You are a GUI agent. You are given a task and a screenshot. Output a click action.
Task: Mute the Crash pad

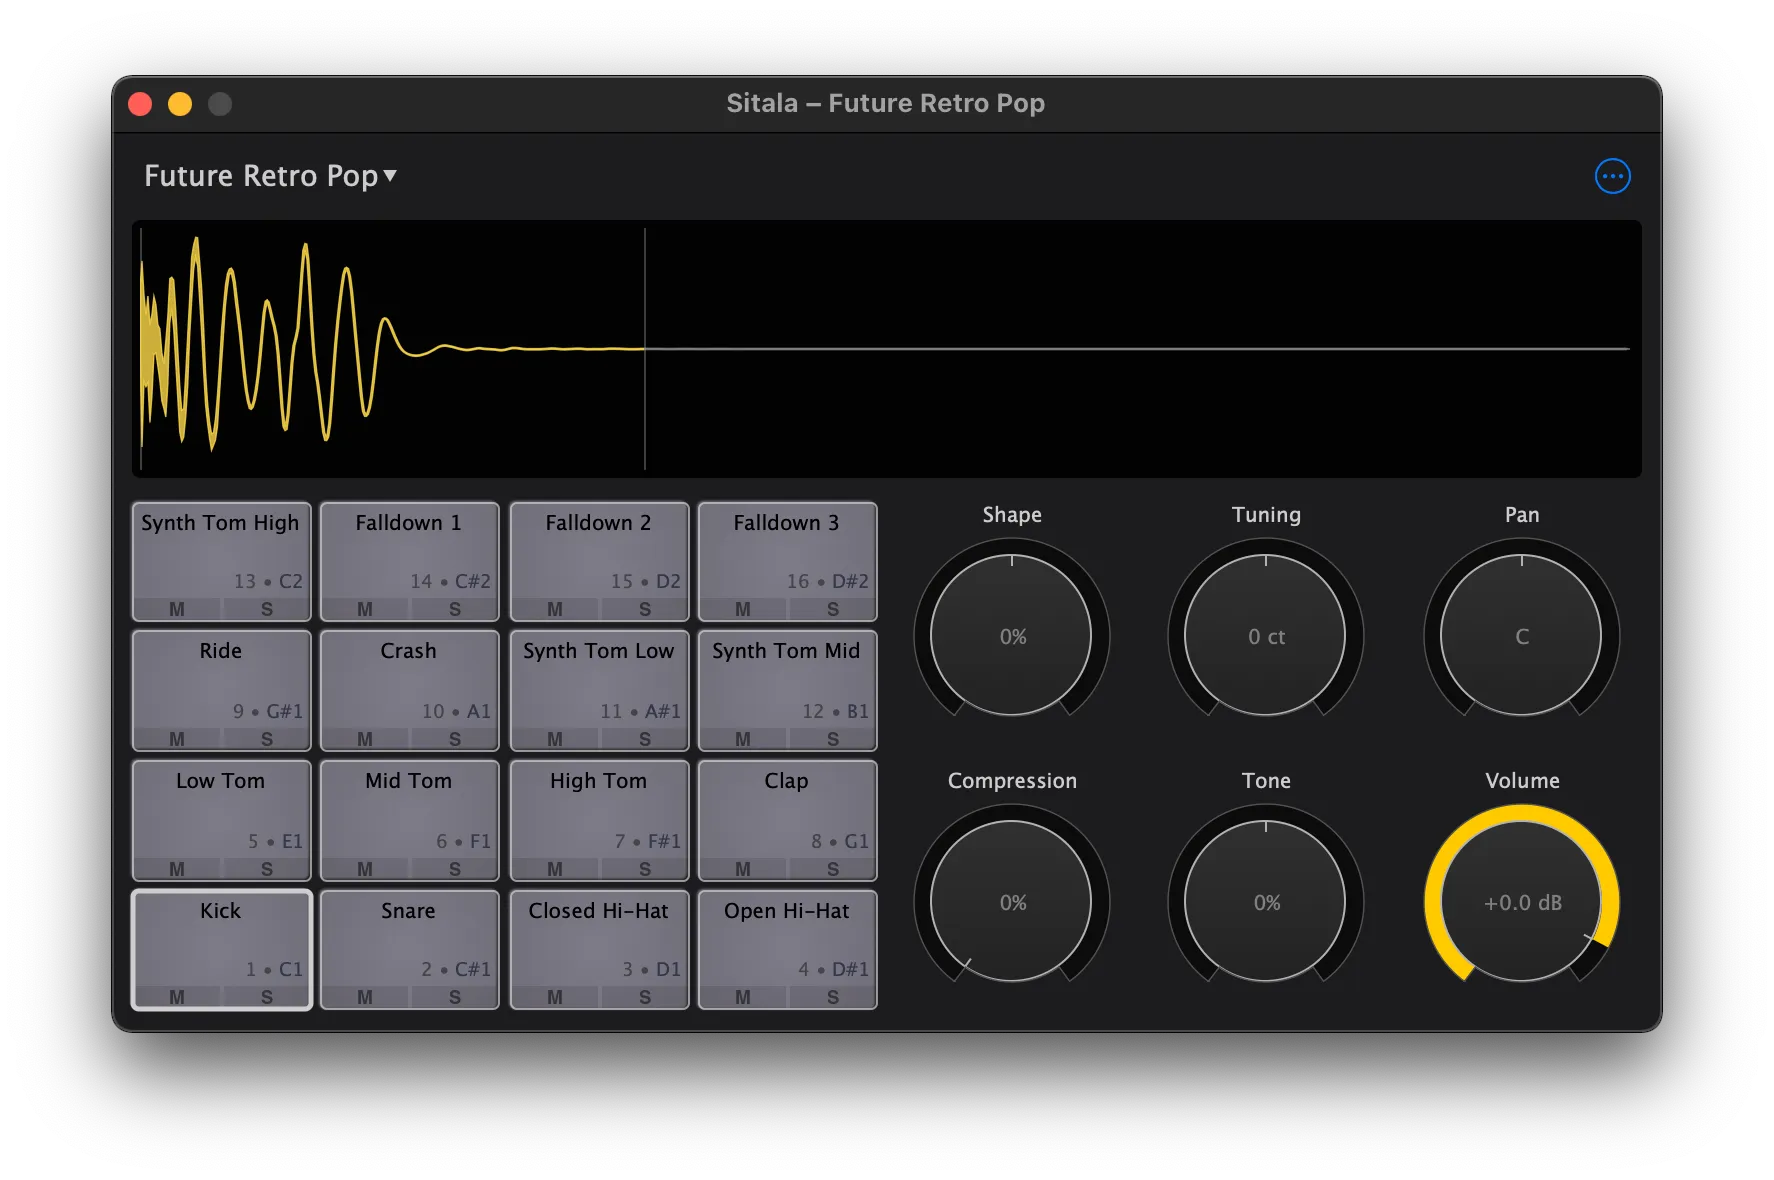click(x=365, y=739)
